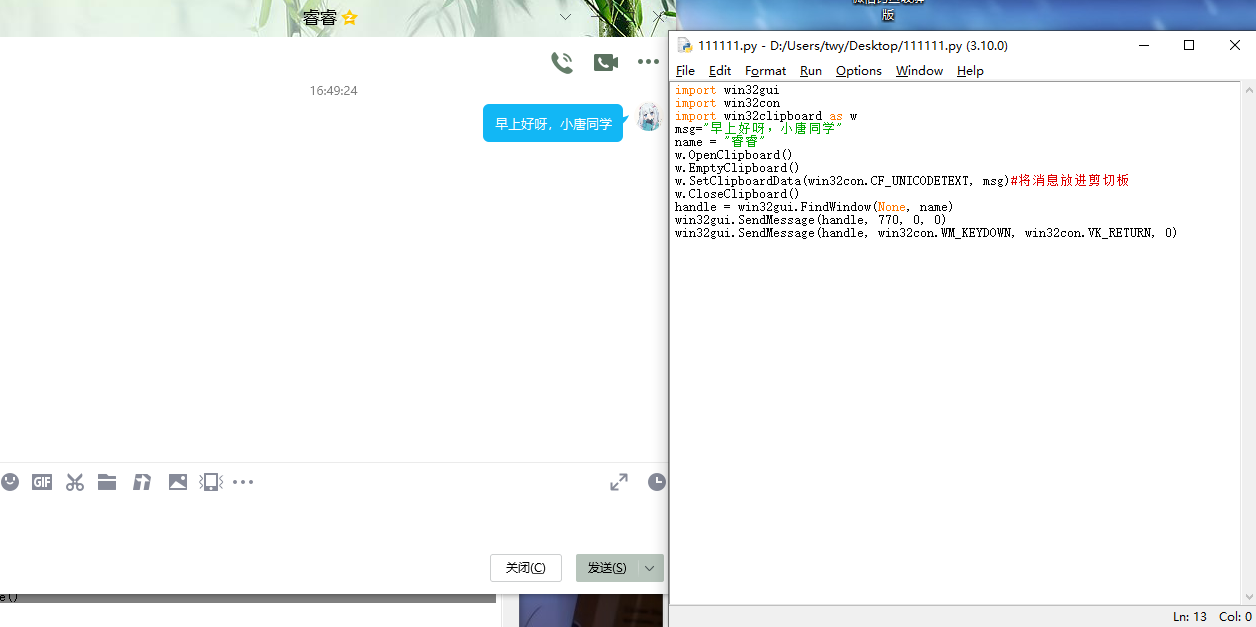
Task: Start a voice call with 睿睿
Action: tap(562, 61)
